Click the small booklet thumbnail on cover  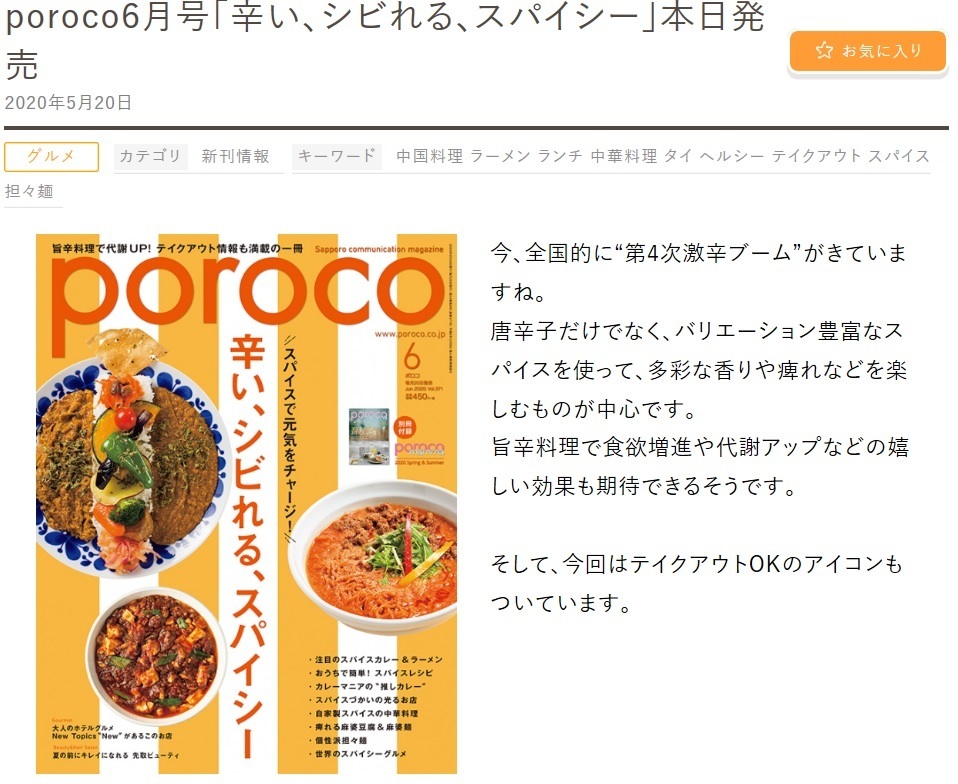[369, 436]
